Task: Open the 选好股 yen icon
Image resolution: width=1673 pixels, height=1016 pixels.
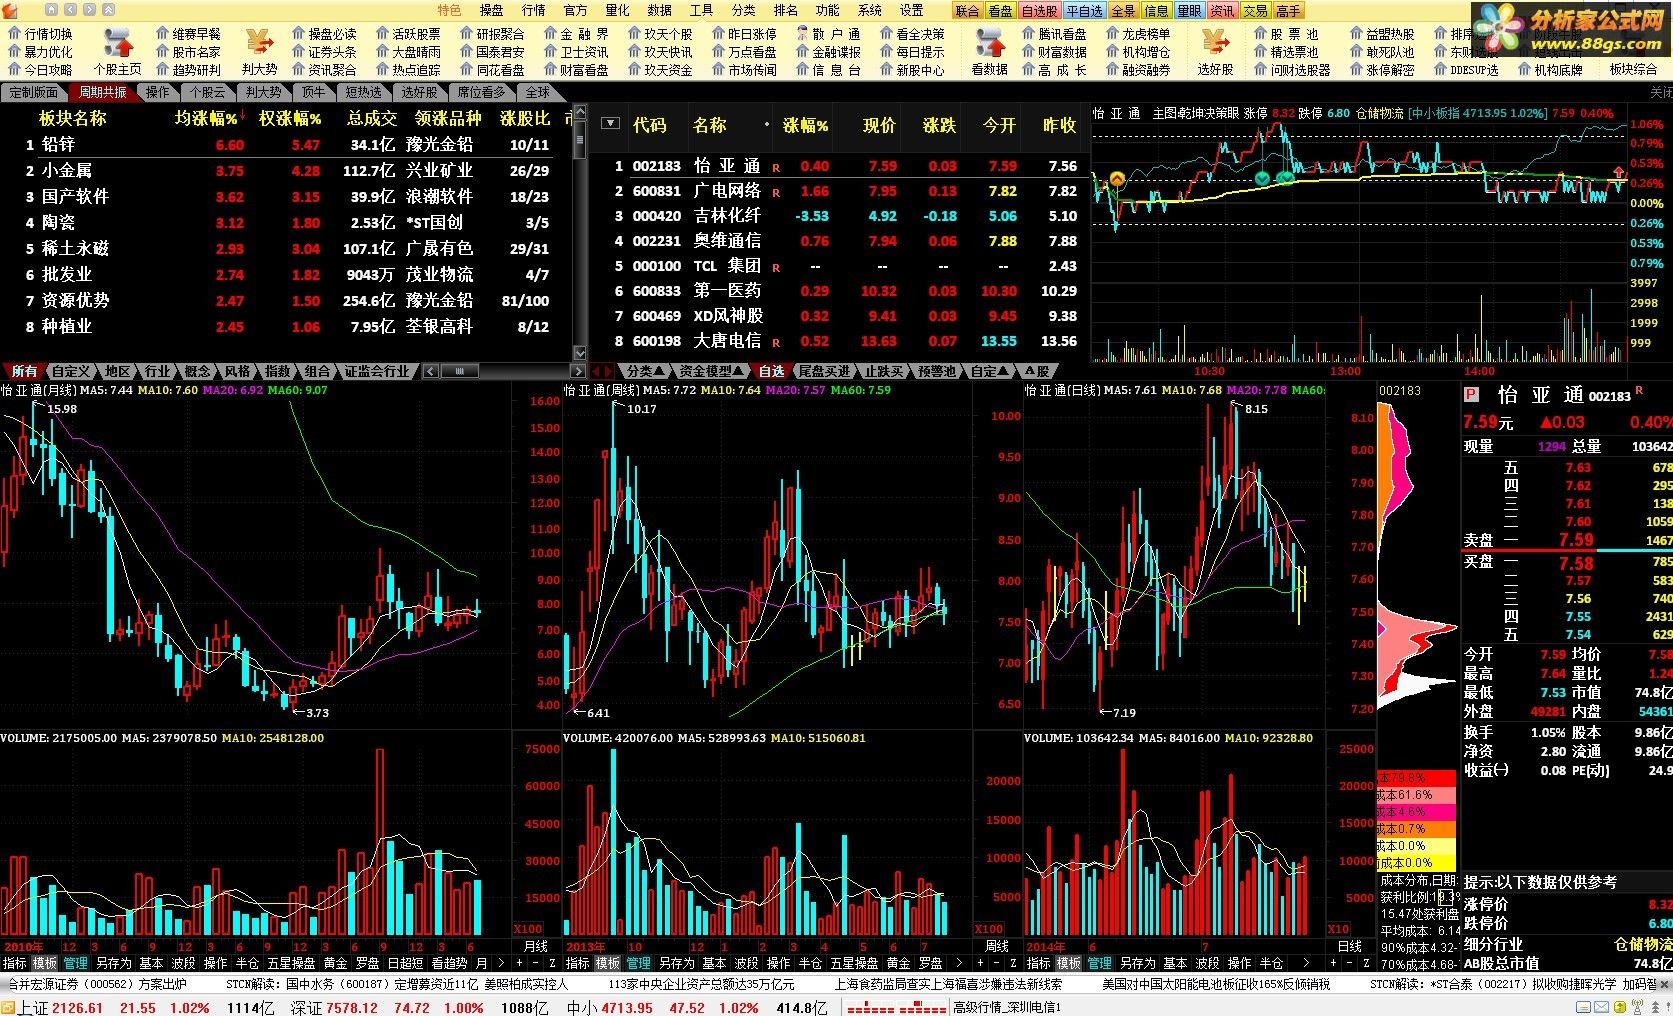Action: click(1215, 52)
